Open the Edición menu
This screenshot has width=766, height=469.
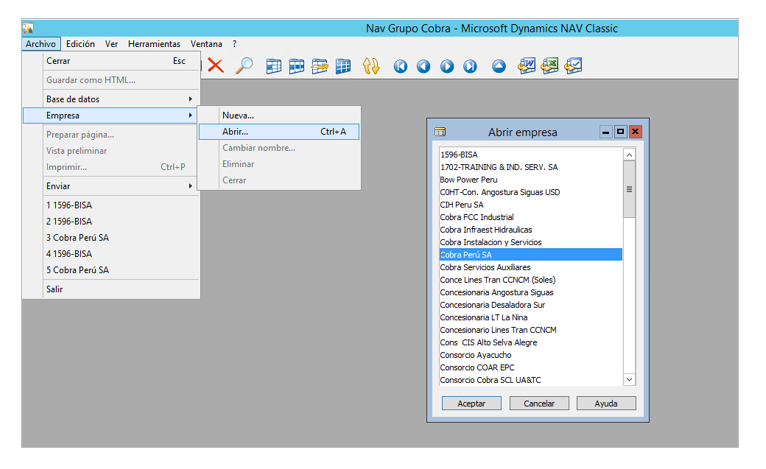(x=81, y=44)
